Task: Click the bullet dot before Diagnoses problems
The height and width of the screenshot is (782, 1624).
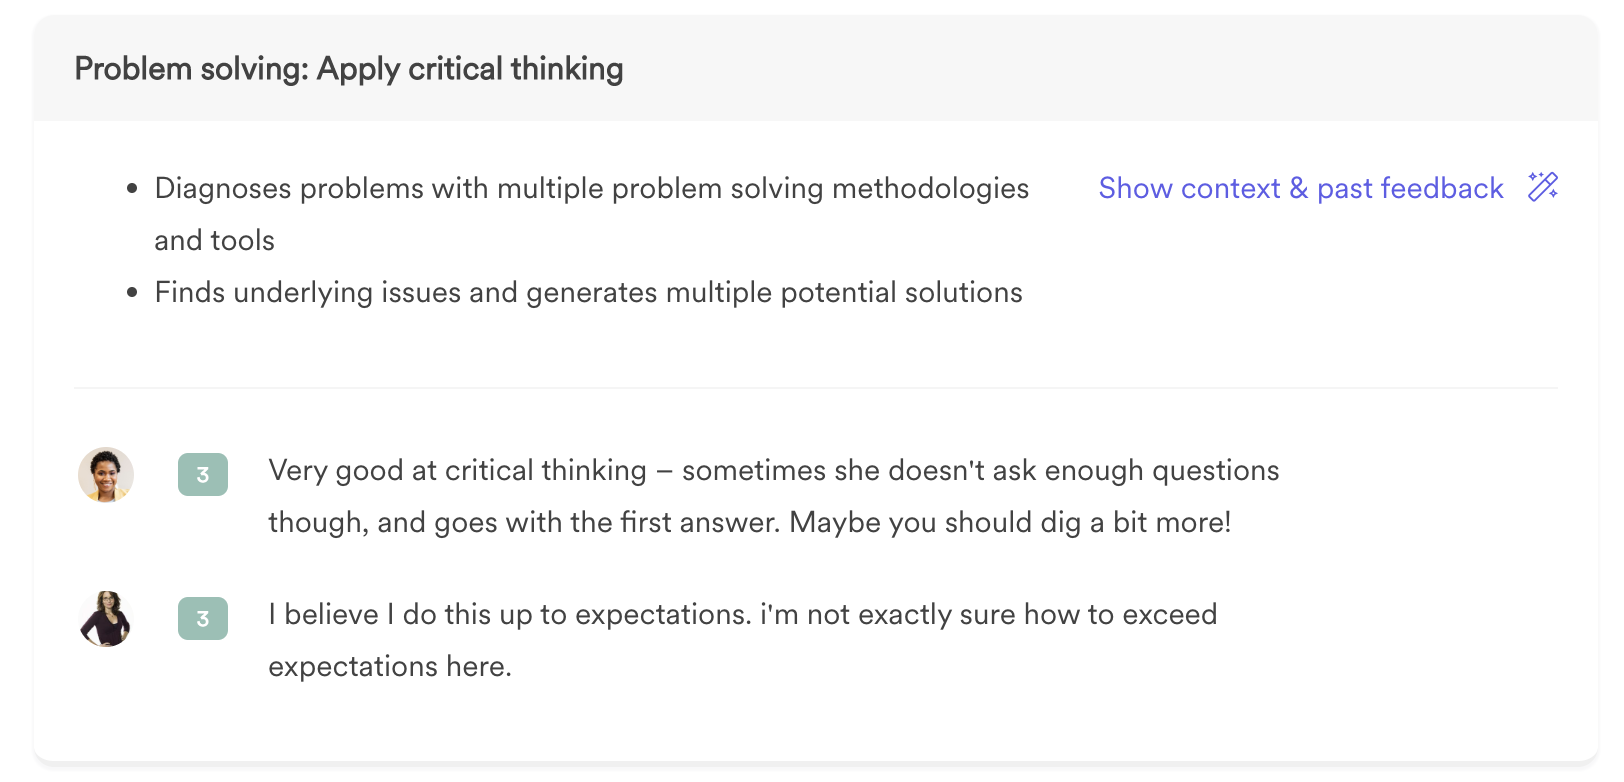Action: coord(132,189)
